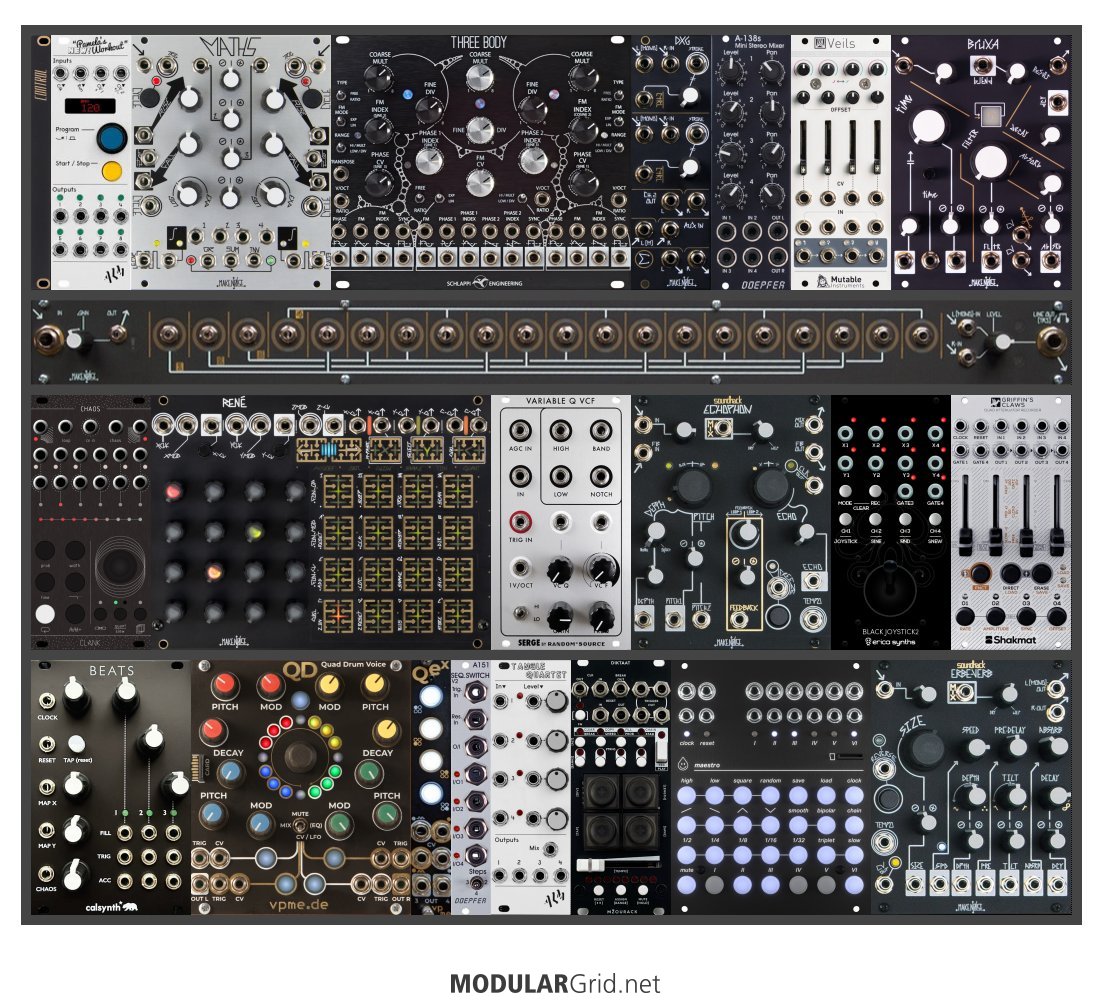
Task: Toggle the TYPE free/ratio switch on Three Body
Action: pos(341,96)
